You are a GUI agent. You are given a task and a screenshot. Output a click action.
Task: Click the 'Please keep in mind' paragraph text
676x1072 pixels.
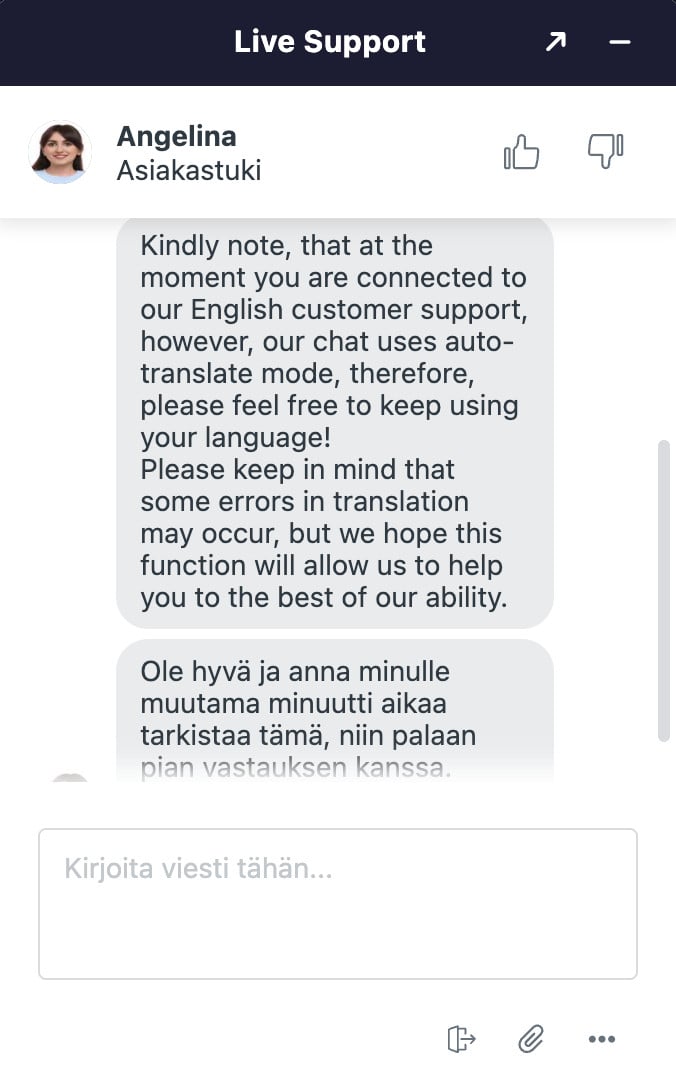point(323,533)
